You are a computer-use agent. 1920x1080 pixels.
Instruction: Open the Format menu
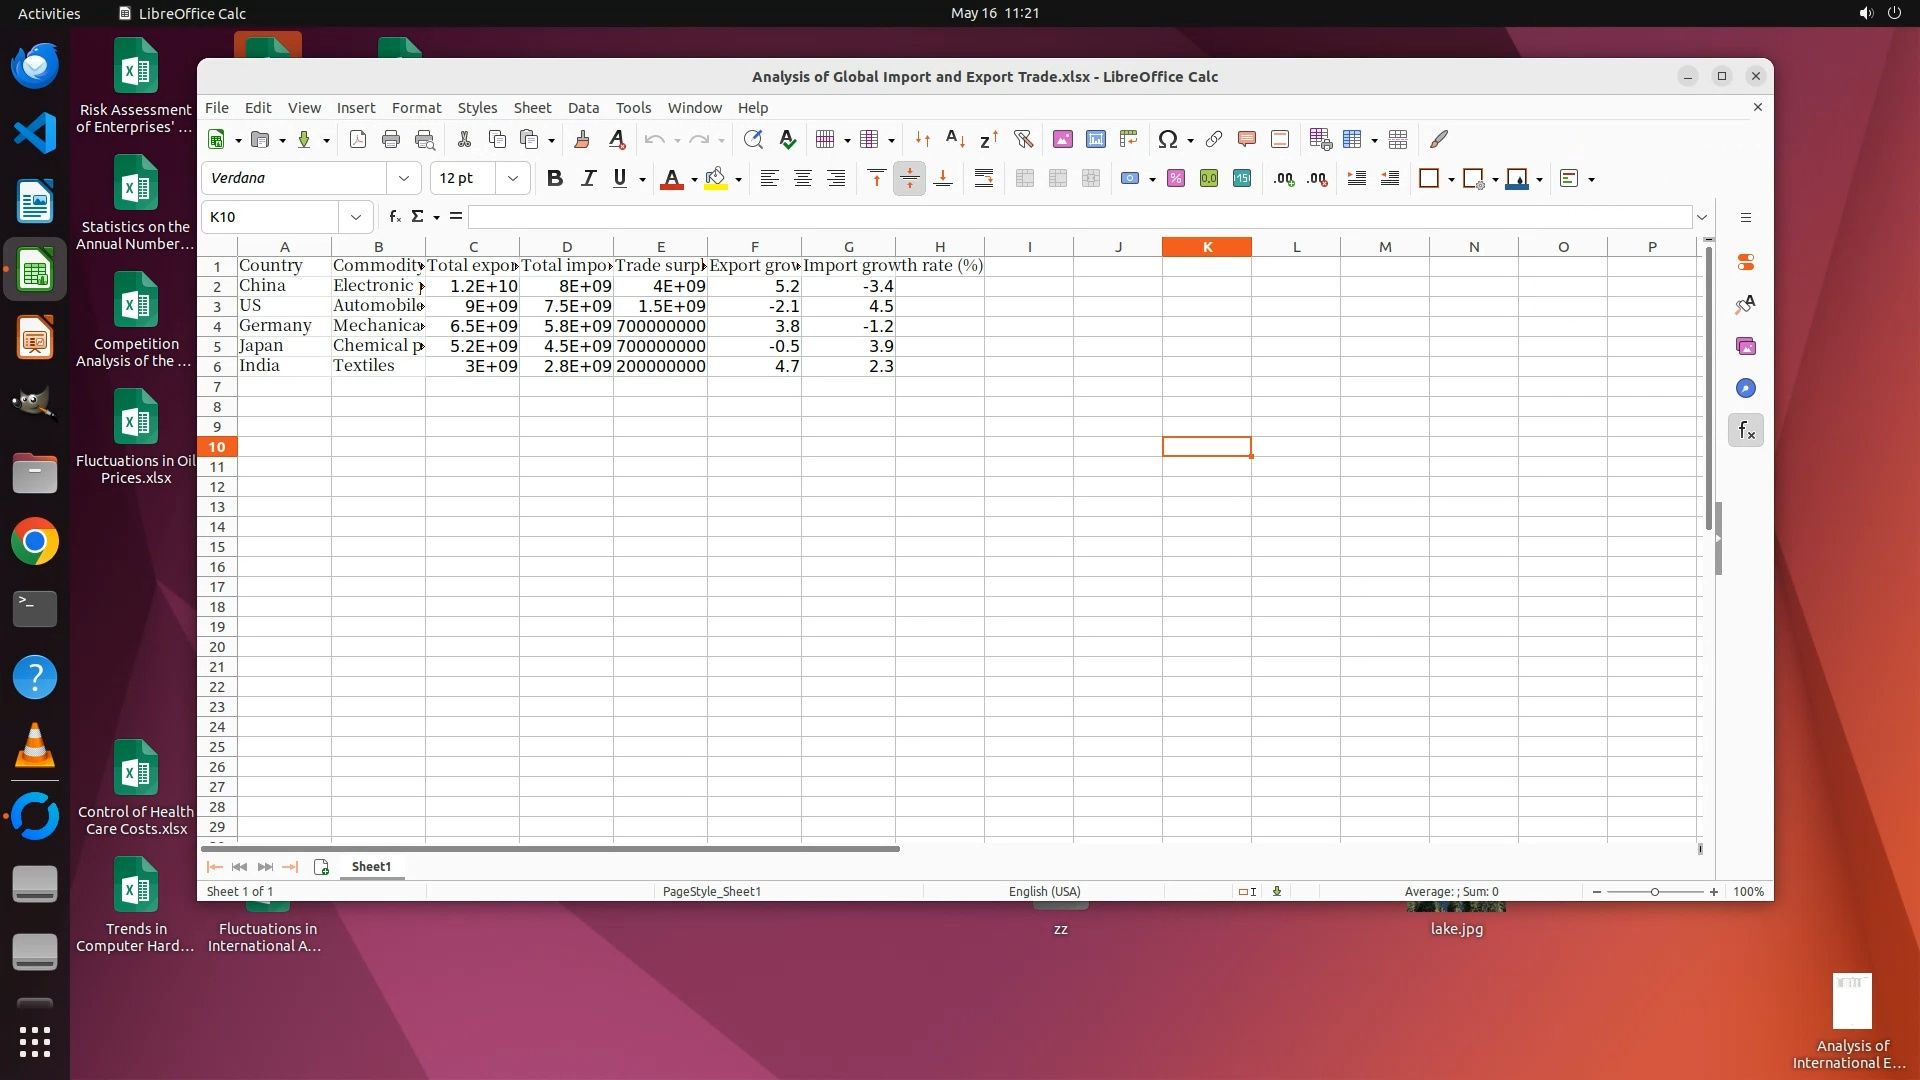coord(416,108)
